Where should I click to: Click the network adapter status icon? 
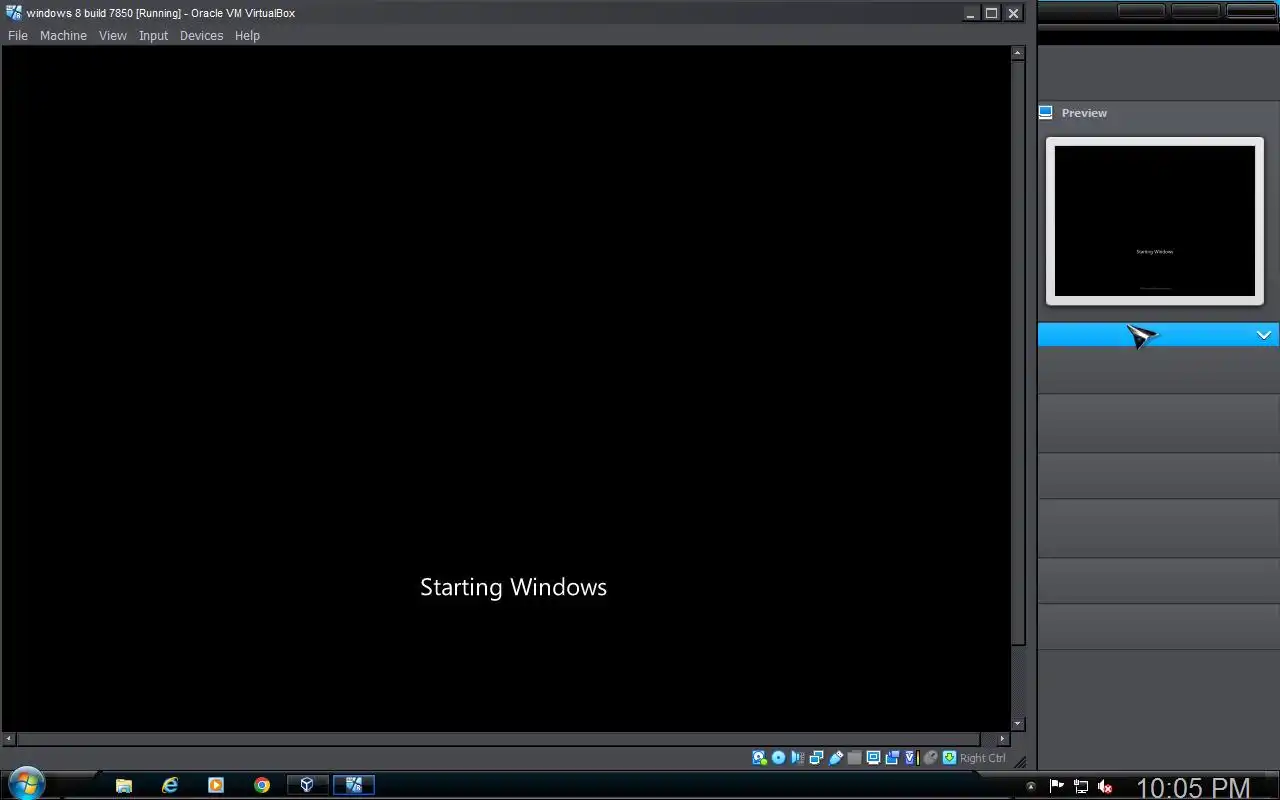[x=816, y=758]
